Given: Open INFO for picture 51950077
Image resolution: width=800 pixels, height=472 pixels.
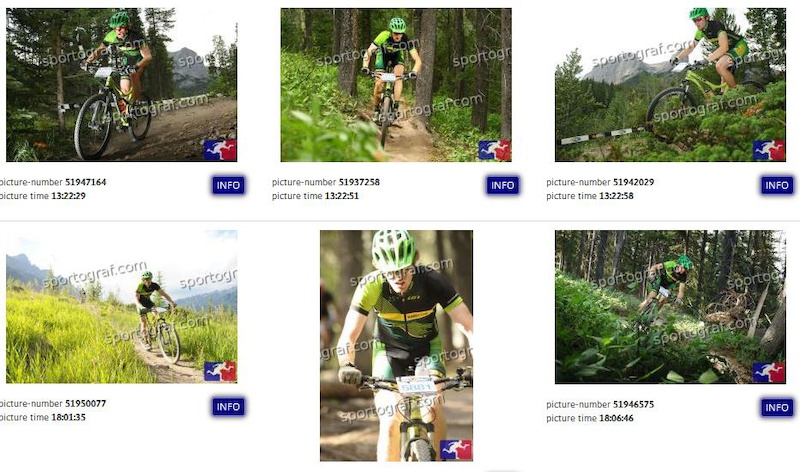Looking at the screenshot, I should coord(228,407).
